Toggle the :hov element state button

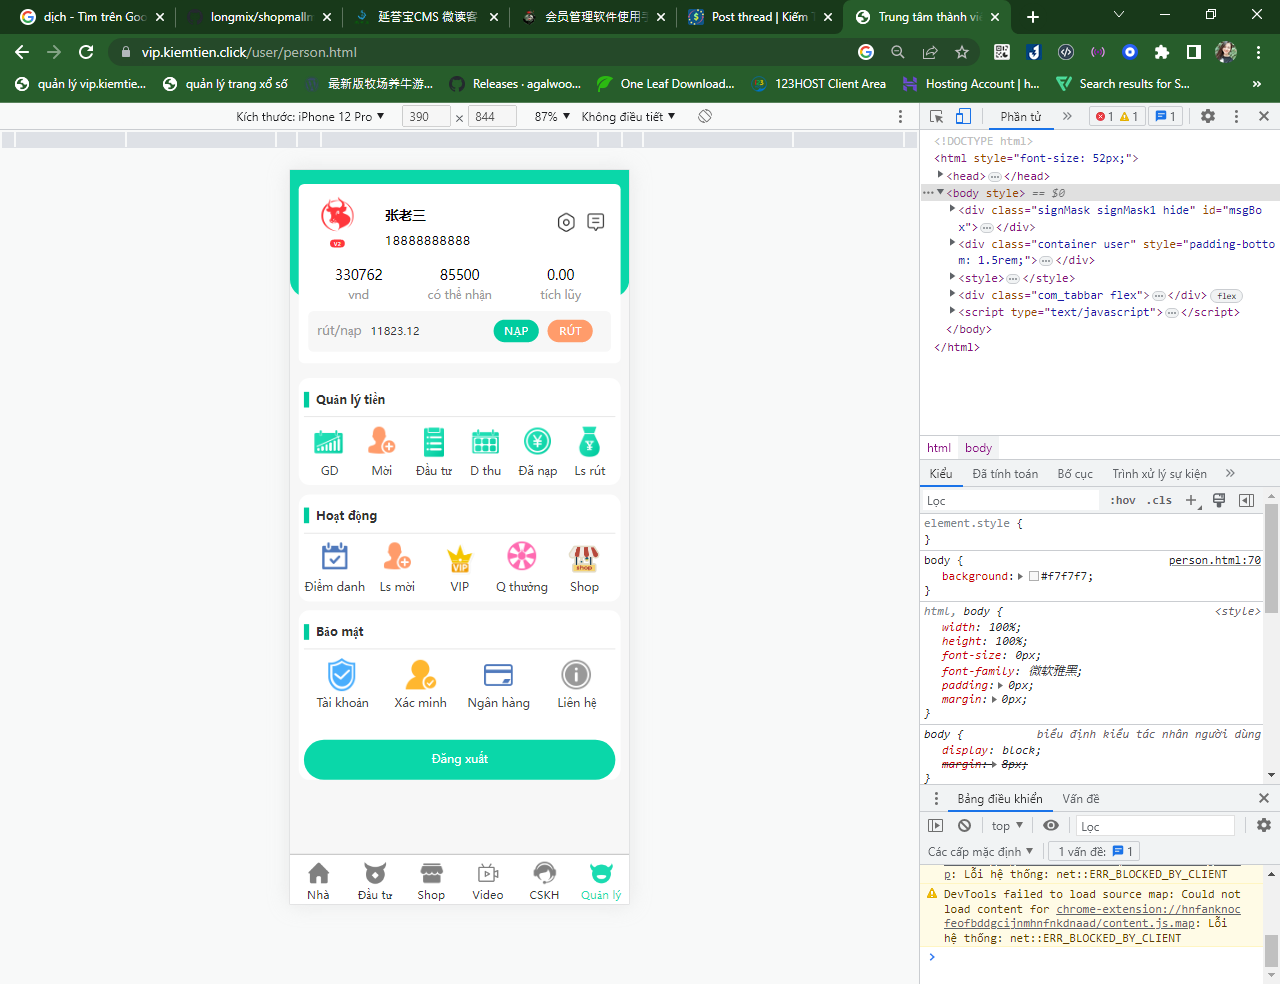[1123, 500]
